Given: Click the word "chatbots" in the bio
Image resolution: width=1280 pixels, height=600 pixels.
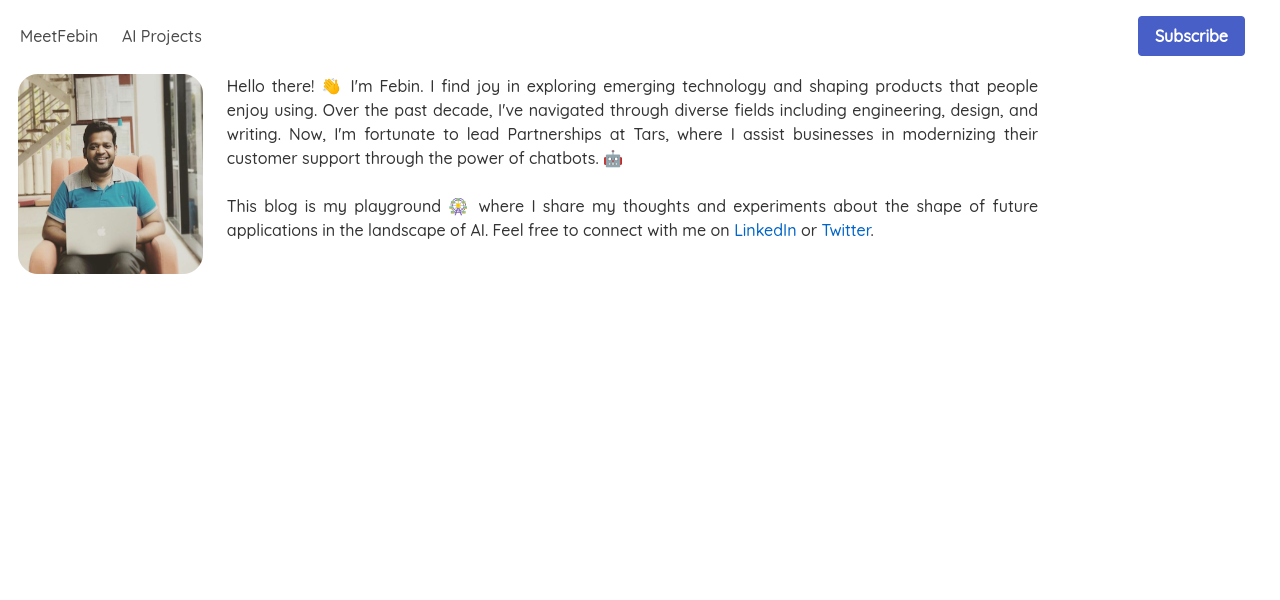Looking at the screenshot, I should [565, 158].
